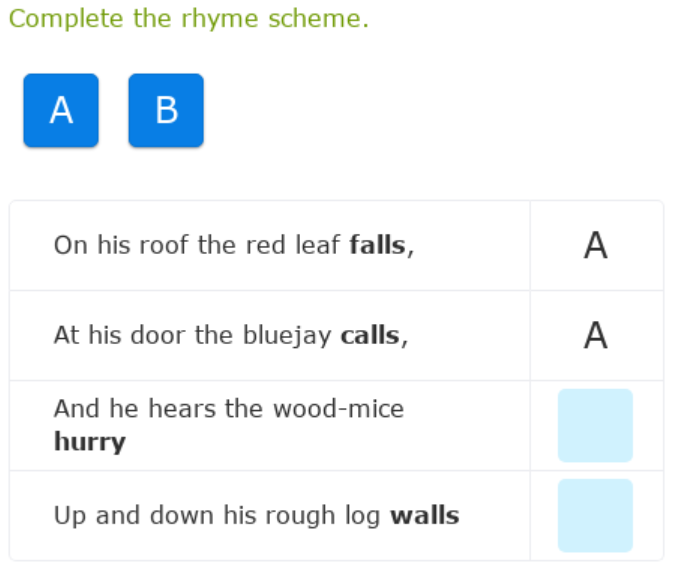
Task: Click the word 'roof' in first line
Action: pos(167,245)
